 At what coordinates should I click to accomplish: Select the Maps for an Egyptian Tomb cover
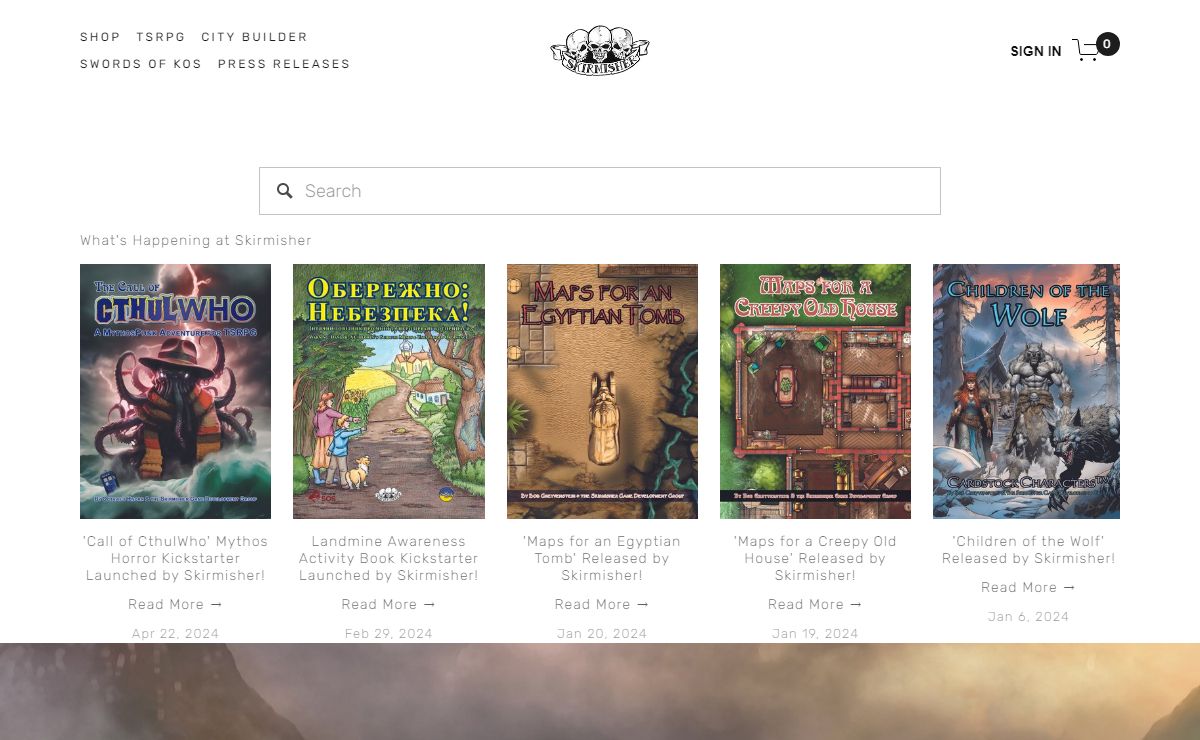602,391
